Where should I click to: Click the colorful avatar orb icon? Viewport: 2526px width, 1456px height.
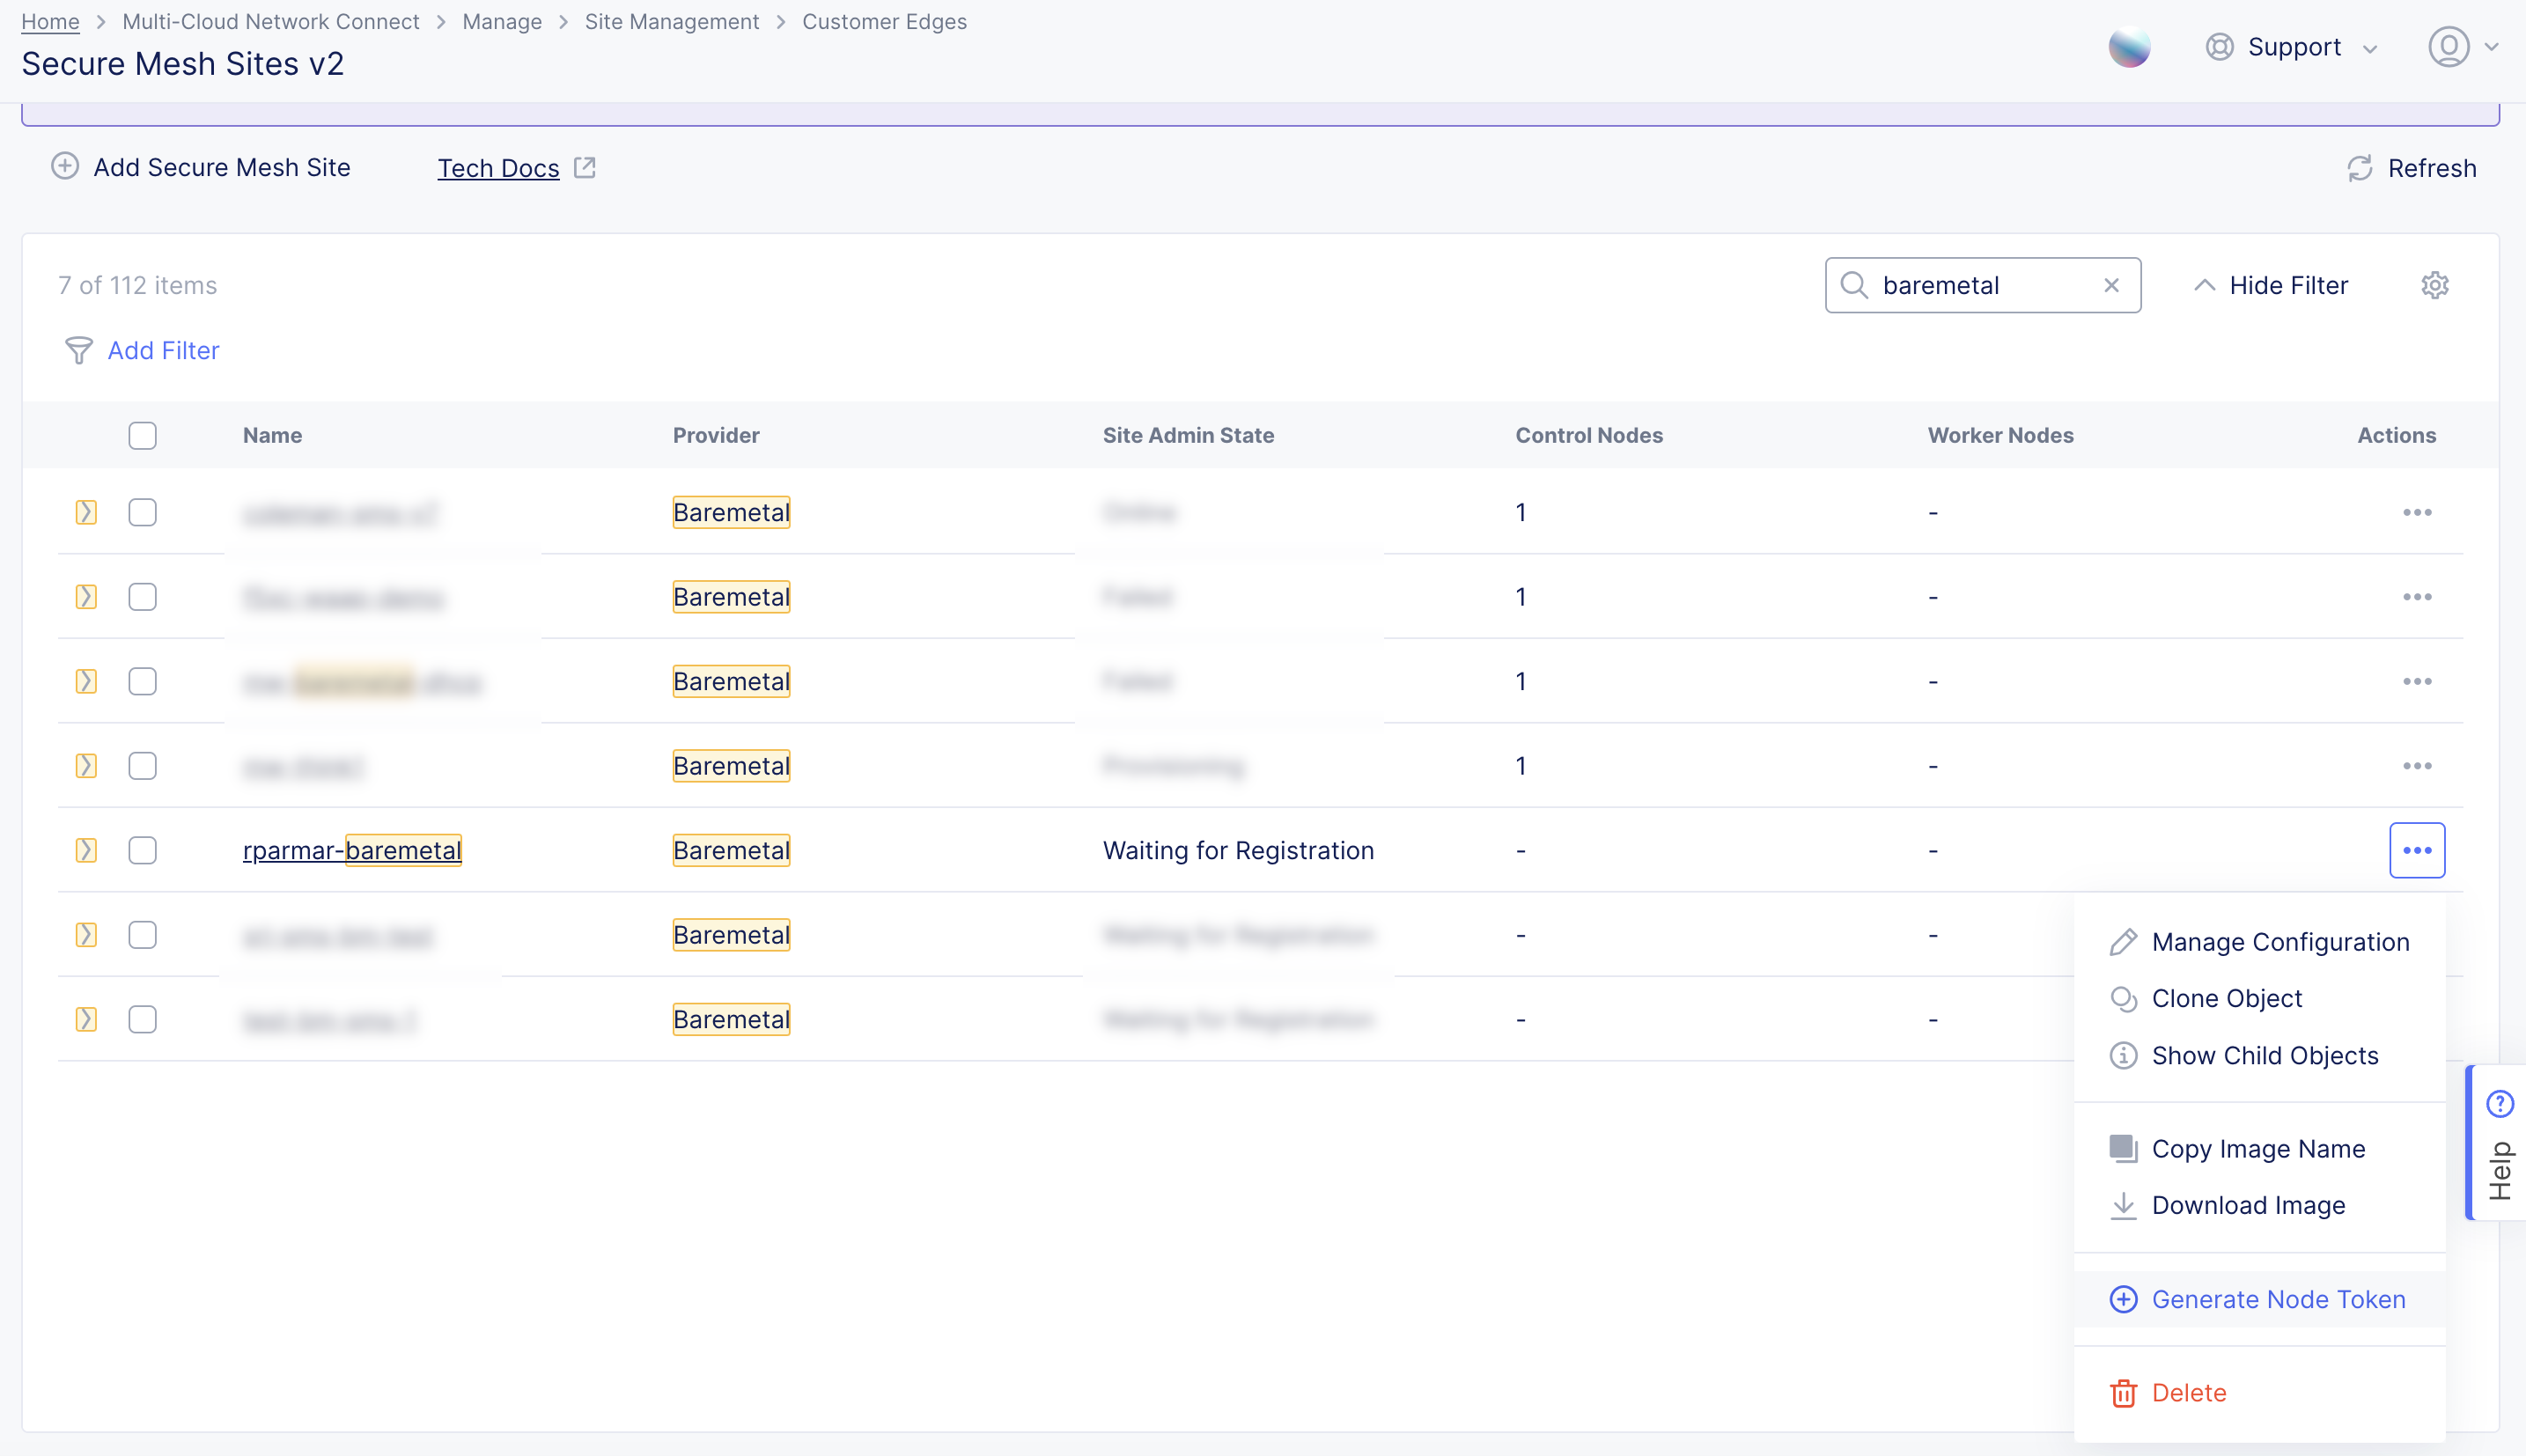point(2129,47)
